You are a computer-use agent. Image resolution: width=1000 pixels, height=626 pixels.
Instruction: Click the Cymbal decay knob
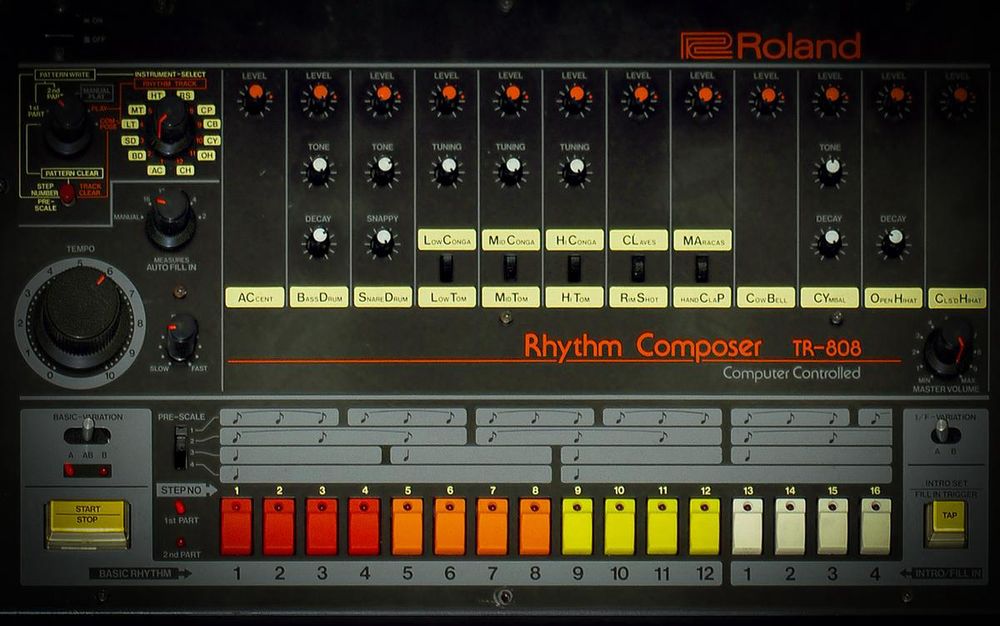(830, 242)
